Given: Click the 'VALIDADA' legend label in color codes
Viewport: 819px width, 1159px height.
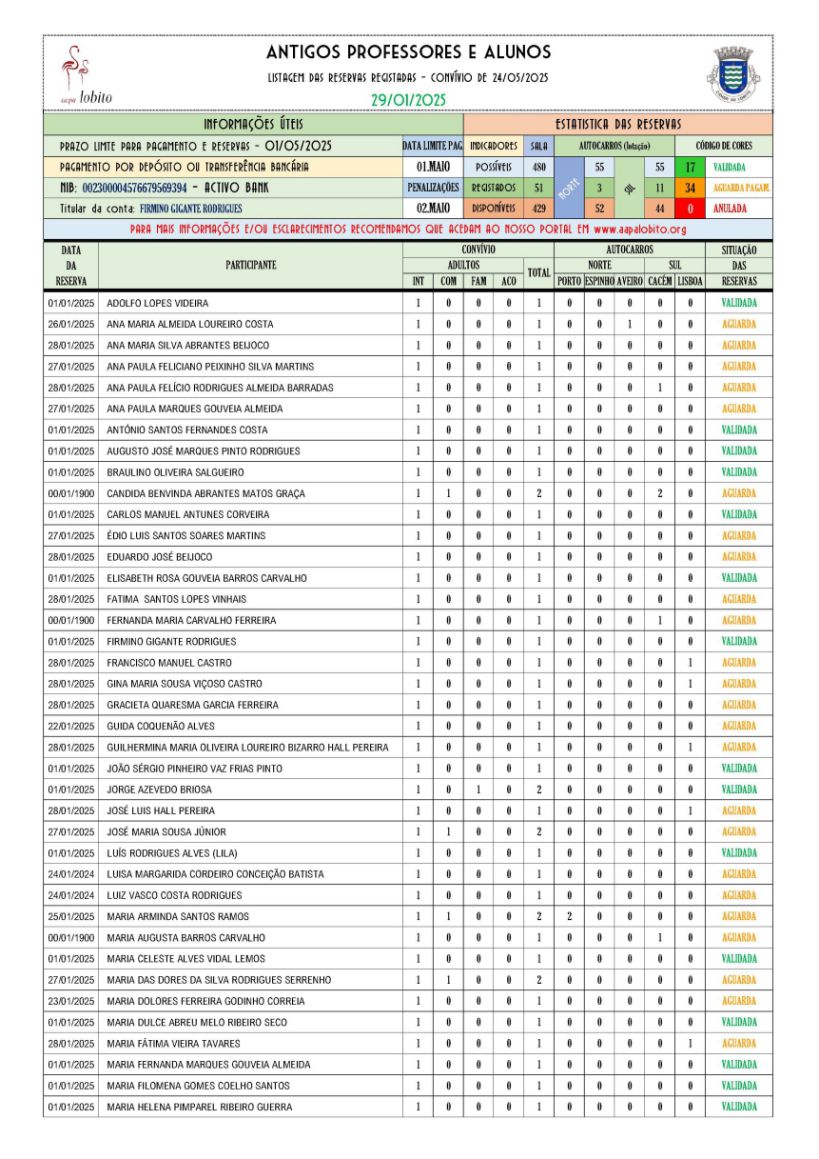Looking at the screenshot, I should point(729,167).
